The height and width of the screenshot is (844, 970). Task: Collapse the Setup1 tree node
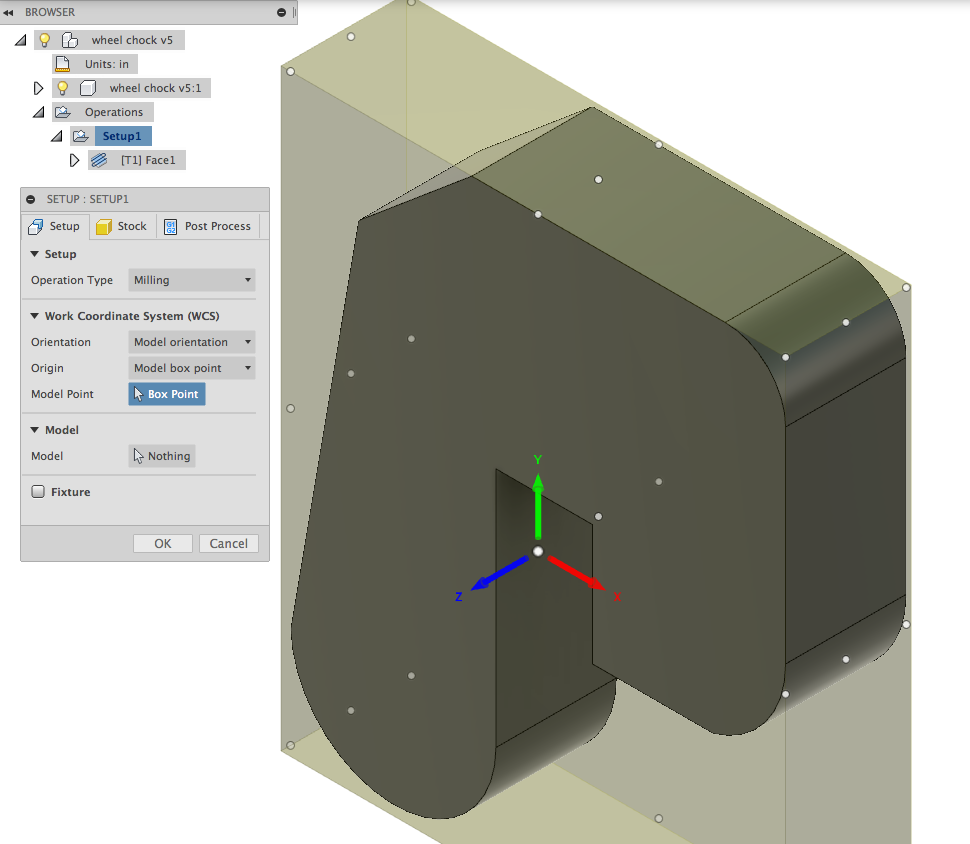[57, 136]
